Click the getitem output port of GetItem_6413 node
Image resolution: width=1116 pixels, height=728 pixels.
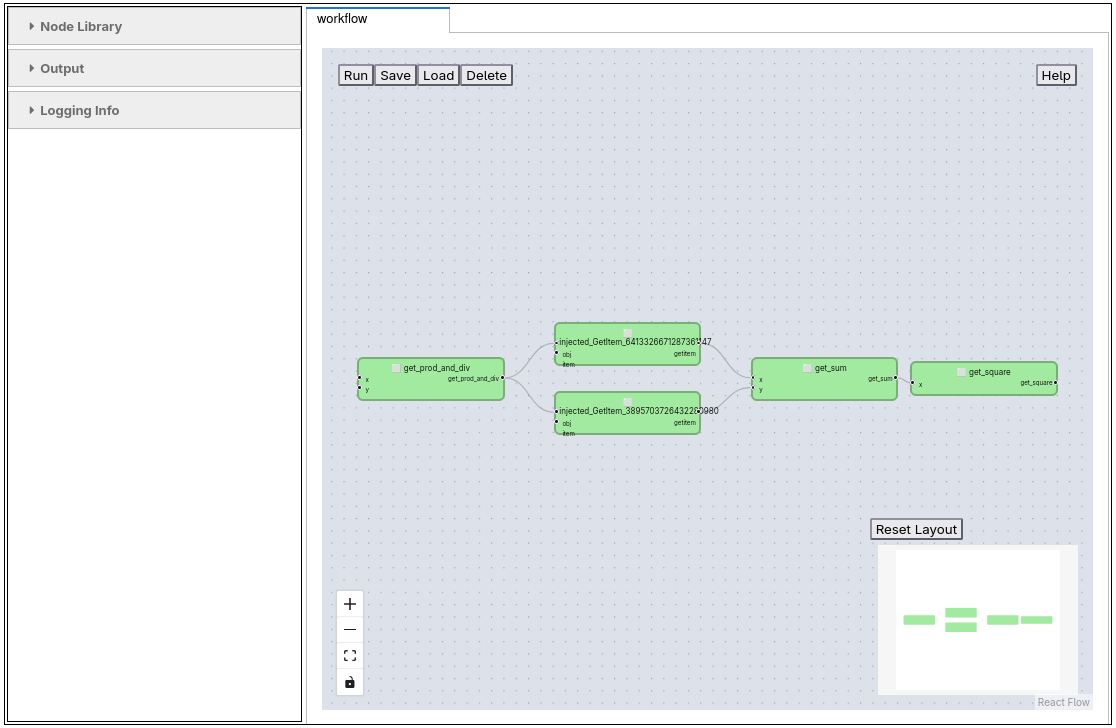pyautogui.click(x=699, y=342)
